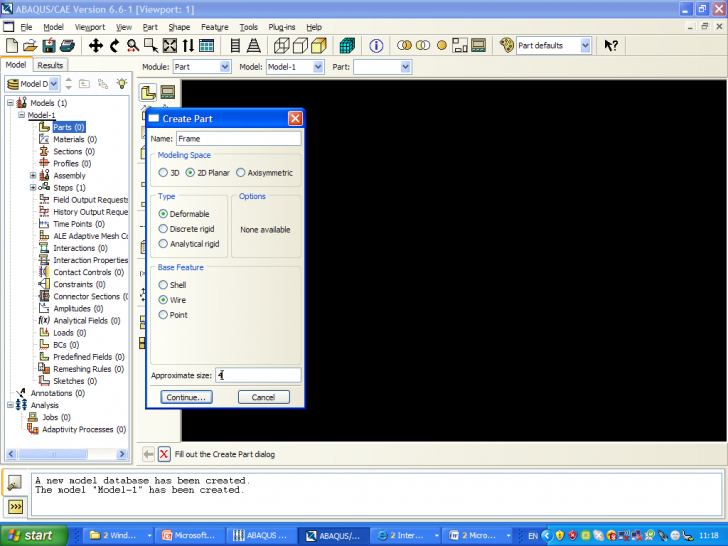Choose the Axisymmetric modeling space
This screenshot has height=546, width=728.
(241, 173)
